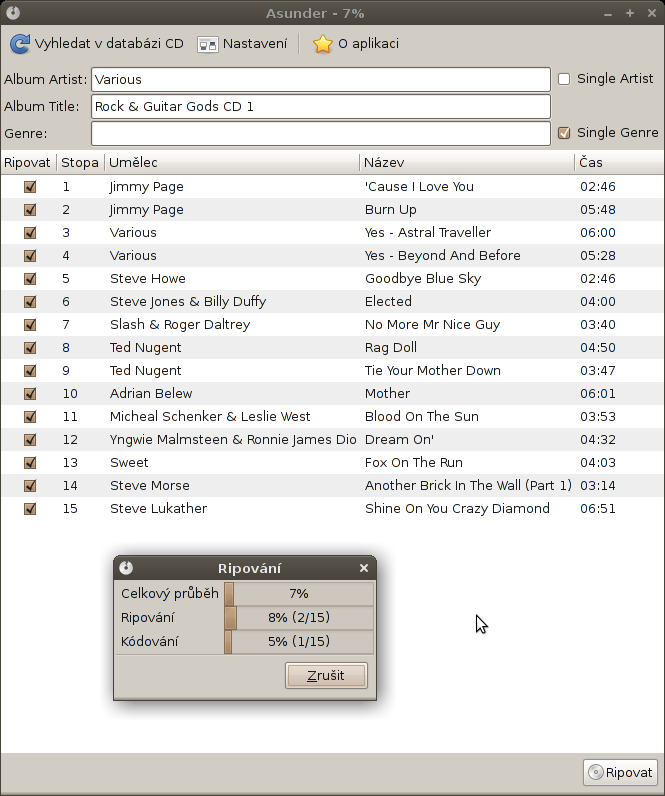Click title No More Mr Nice Guy
Image resolution: width=665 pixels, height=796 pixels.
pyautogui.click(x=432, y=325)
